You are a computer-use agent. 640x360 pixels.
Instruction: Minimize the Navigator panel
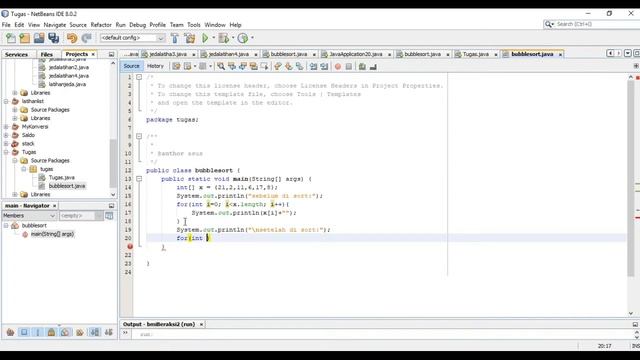click(111, 206)
